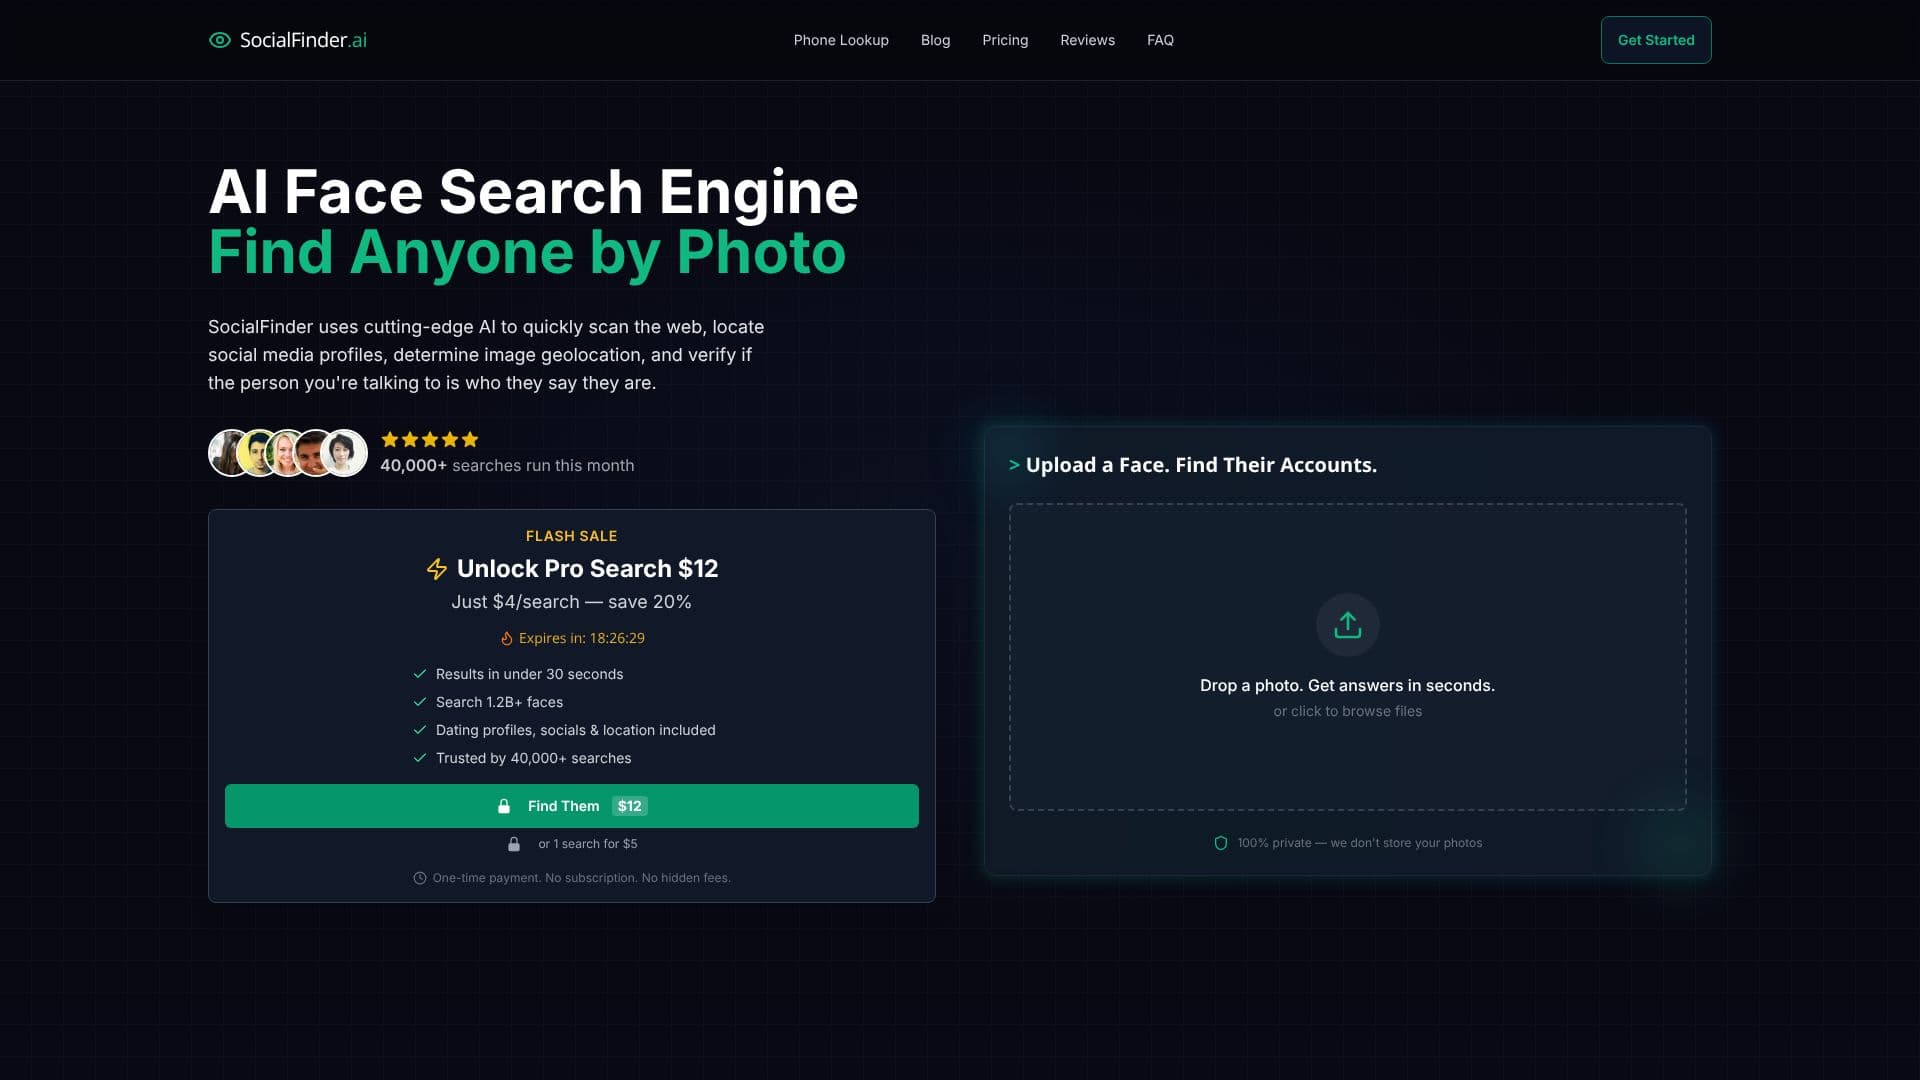Click 'or click to browse files' text
This screenshot has width=1920, height=1080.
point(1347,711)
